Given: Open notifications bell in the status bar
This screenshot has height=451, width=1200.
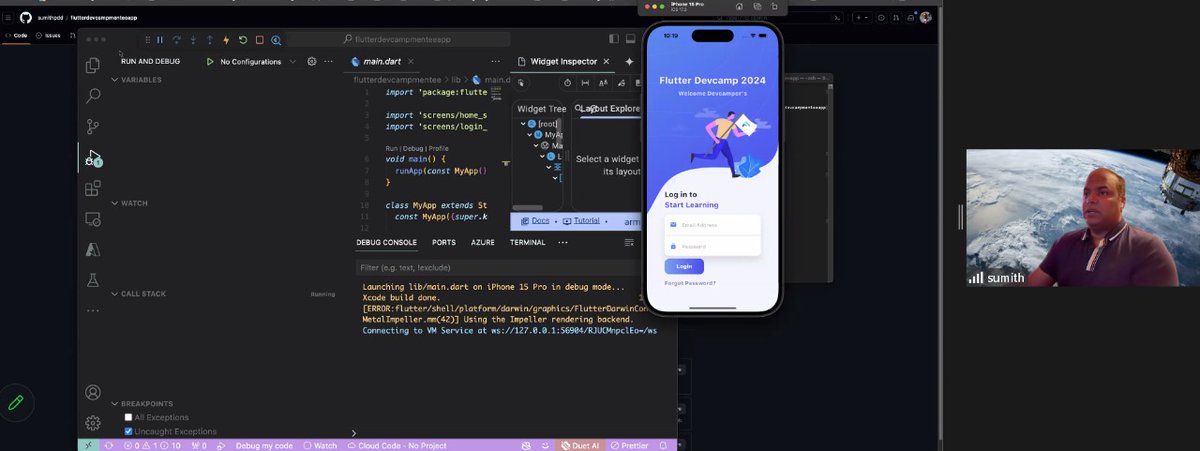Looking at the screenshot, I should point(664,445).
